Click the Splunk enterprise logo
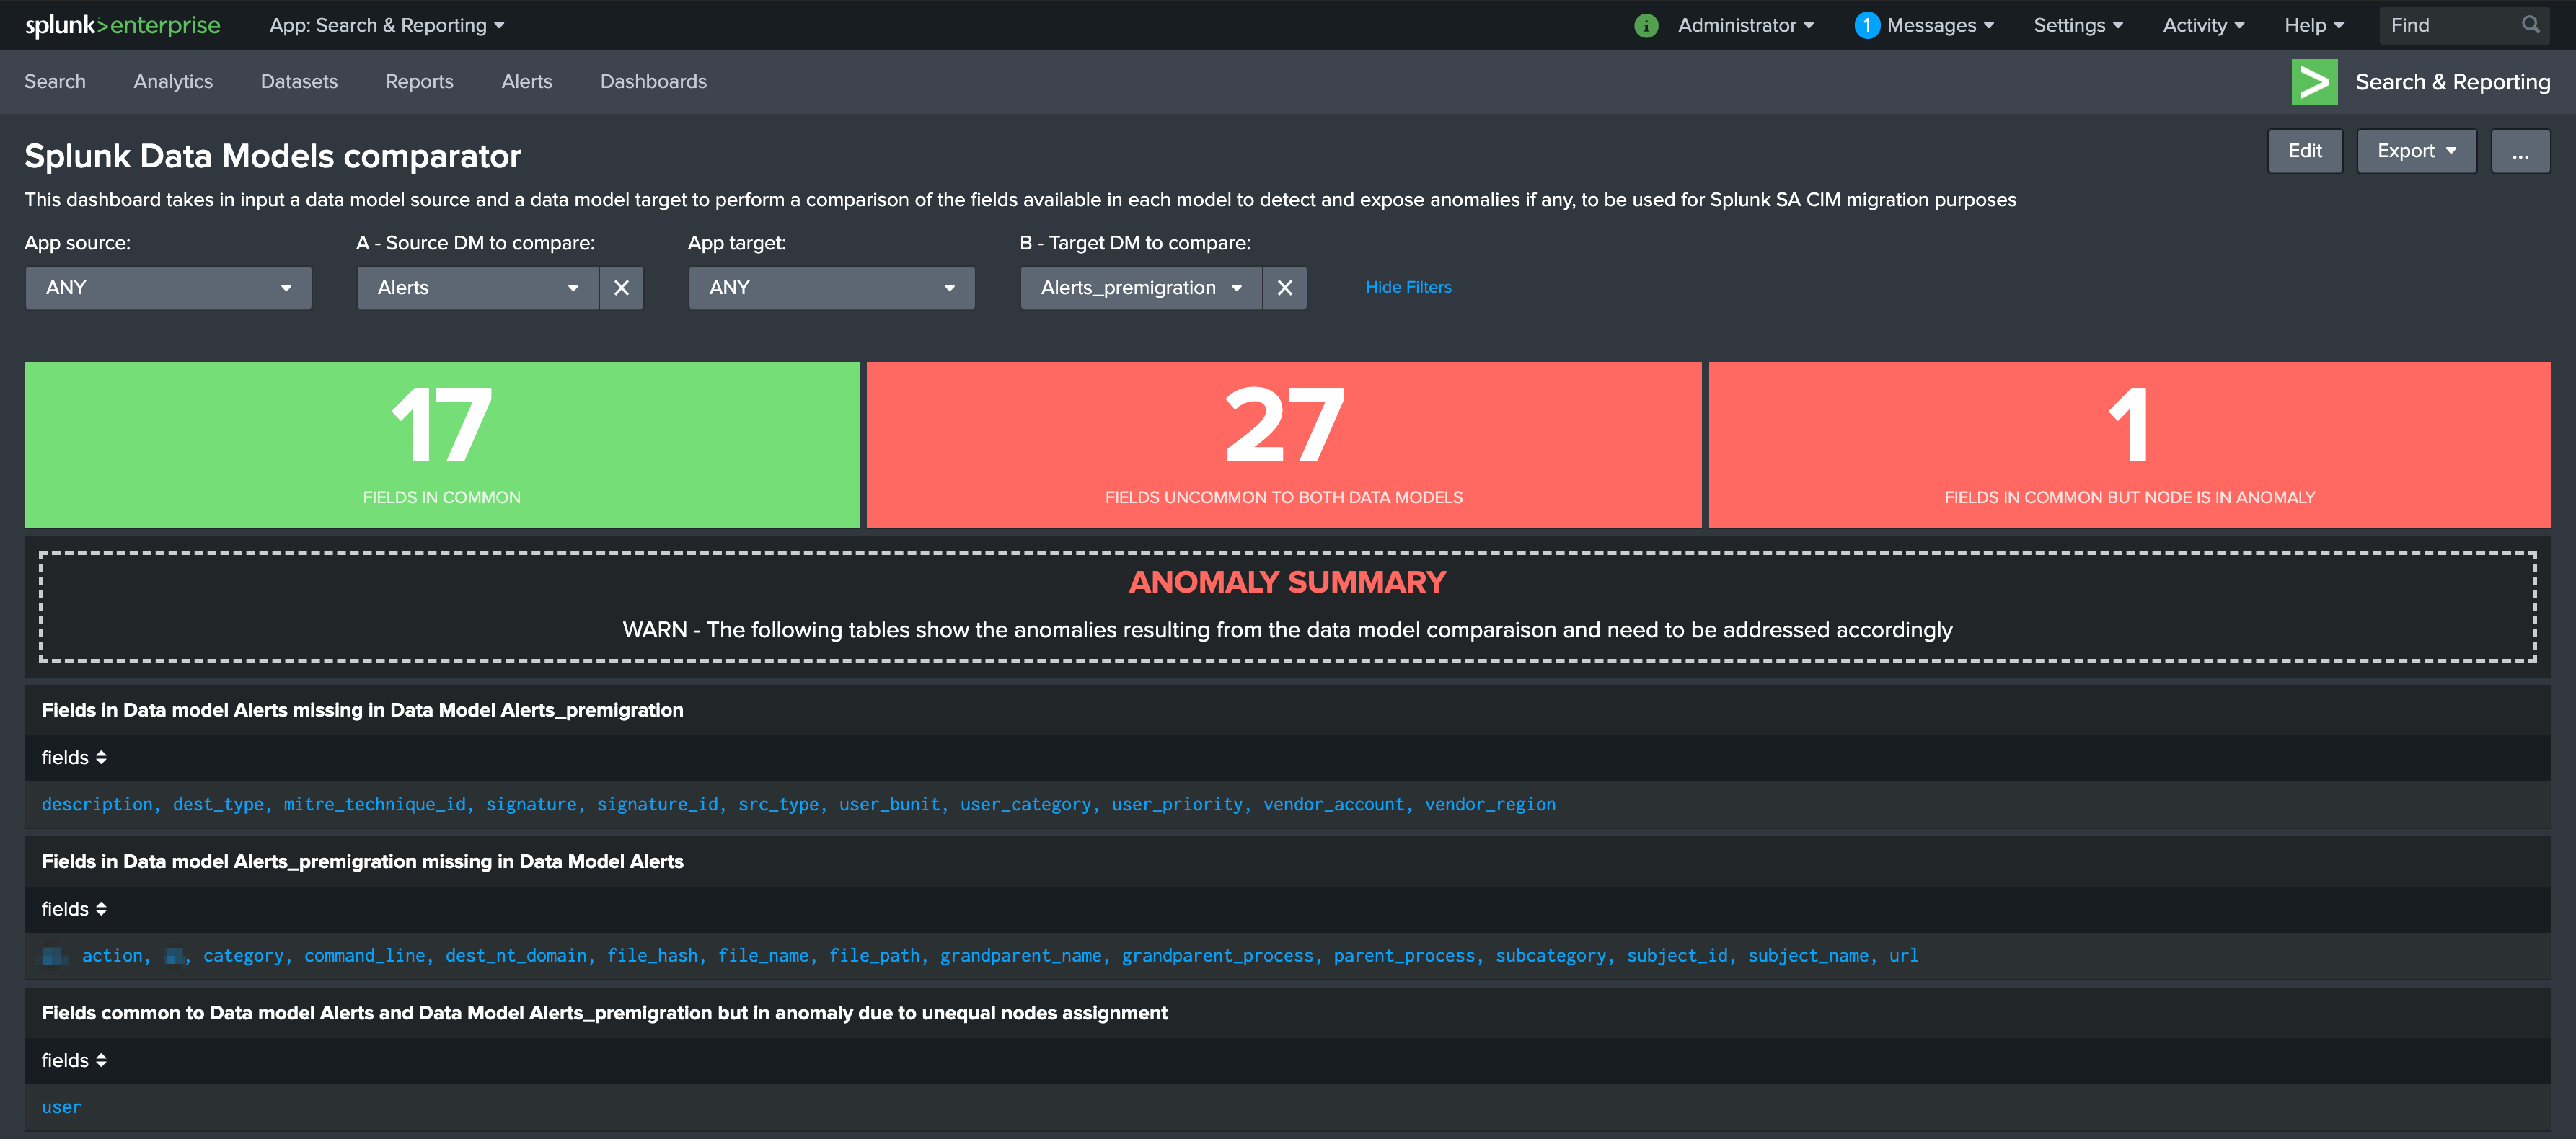 [x=122, y=25]
